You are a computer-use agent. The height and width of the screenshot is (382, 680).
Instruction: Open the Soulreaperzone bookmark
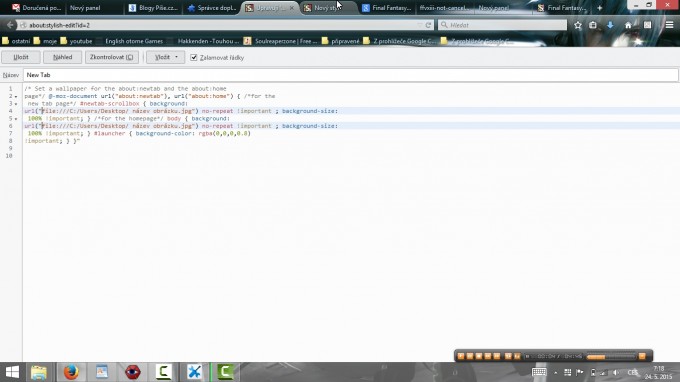(x=280, y=41)
